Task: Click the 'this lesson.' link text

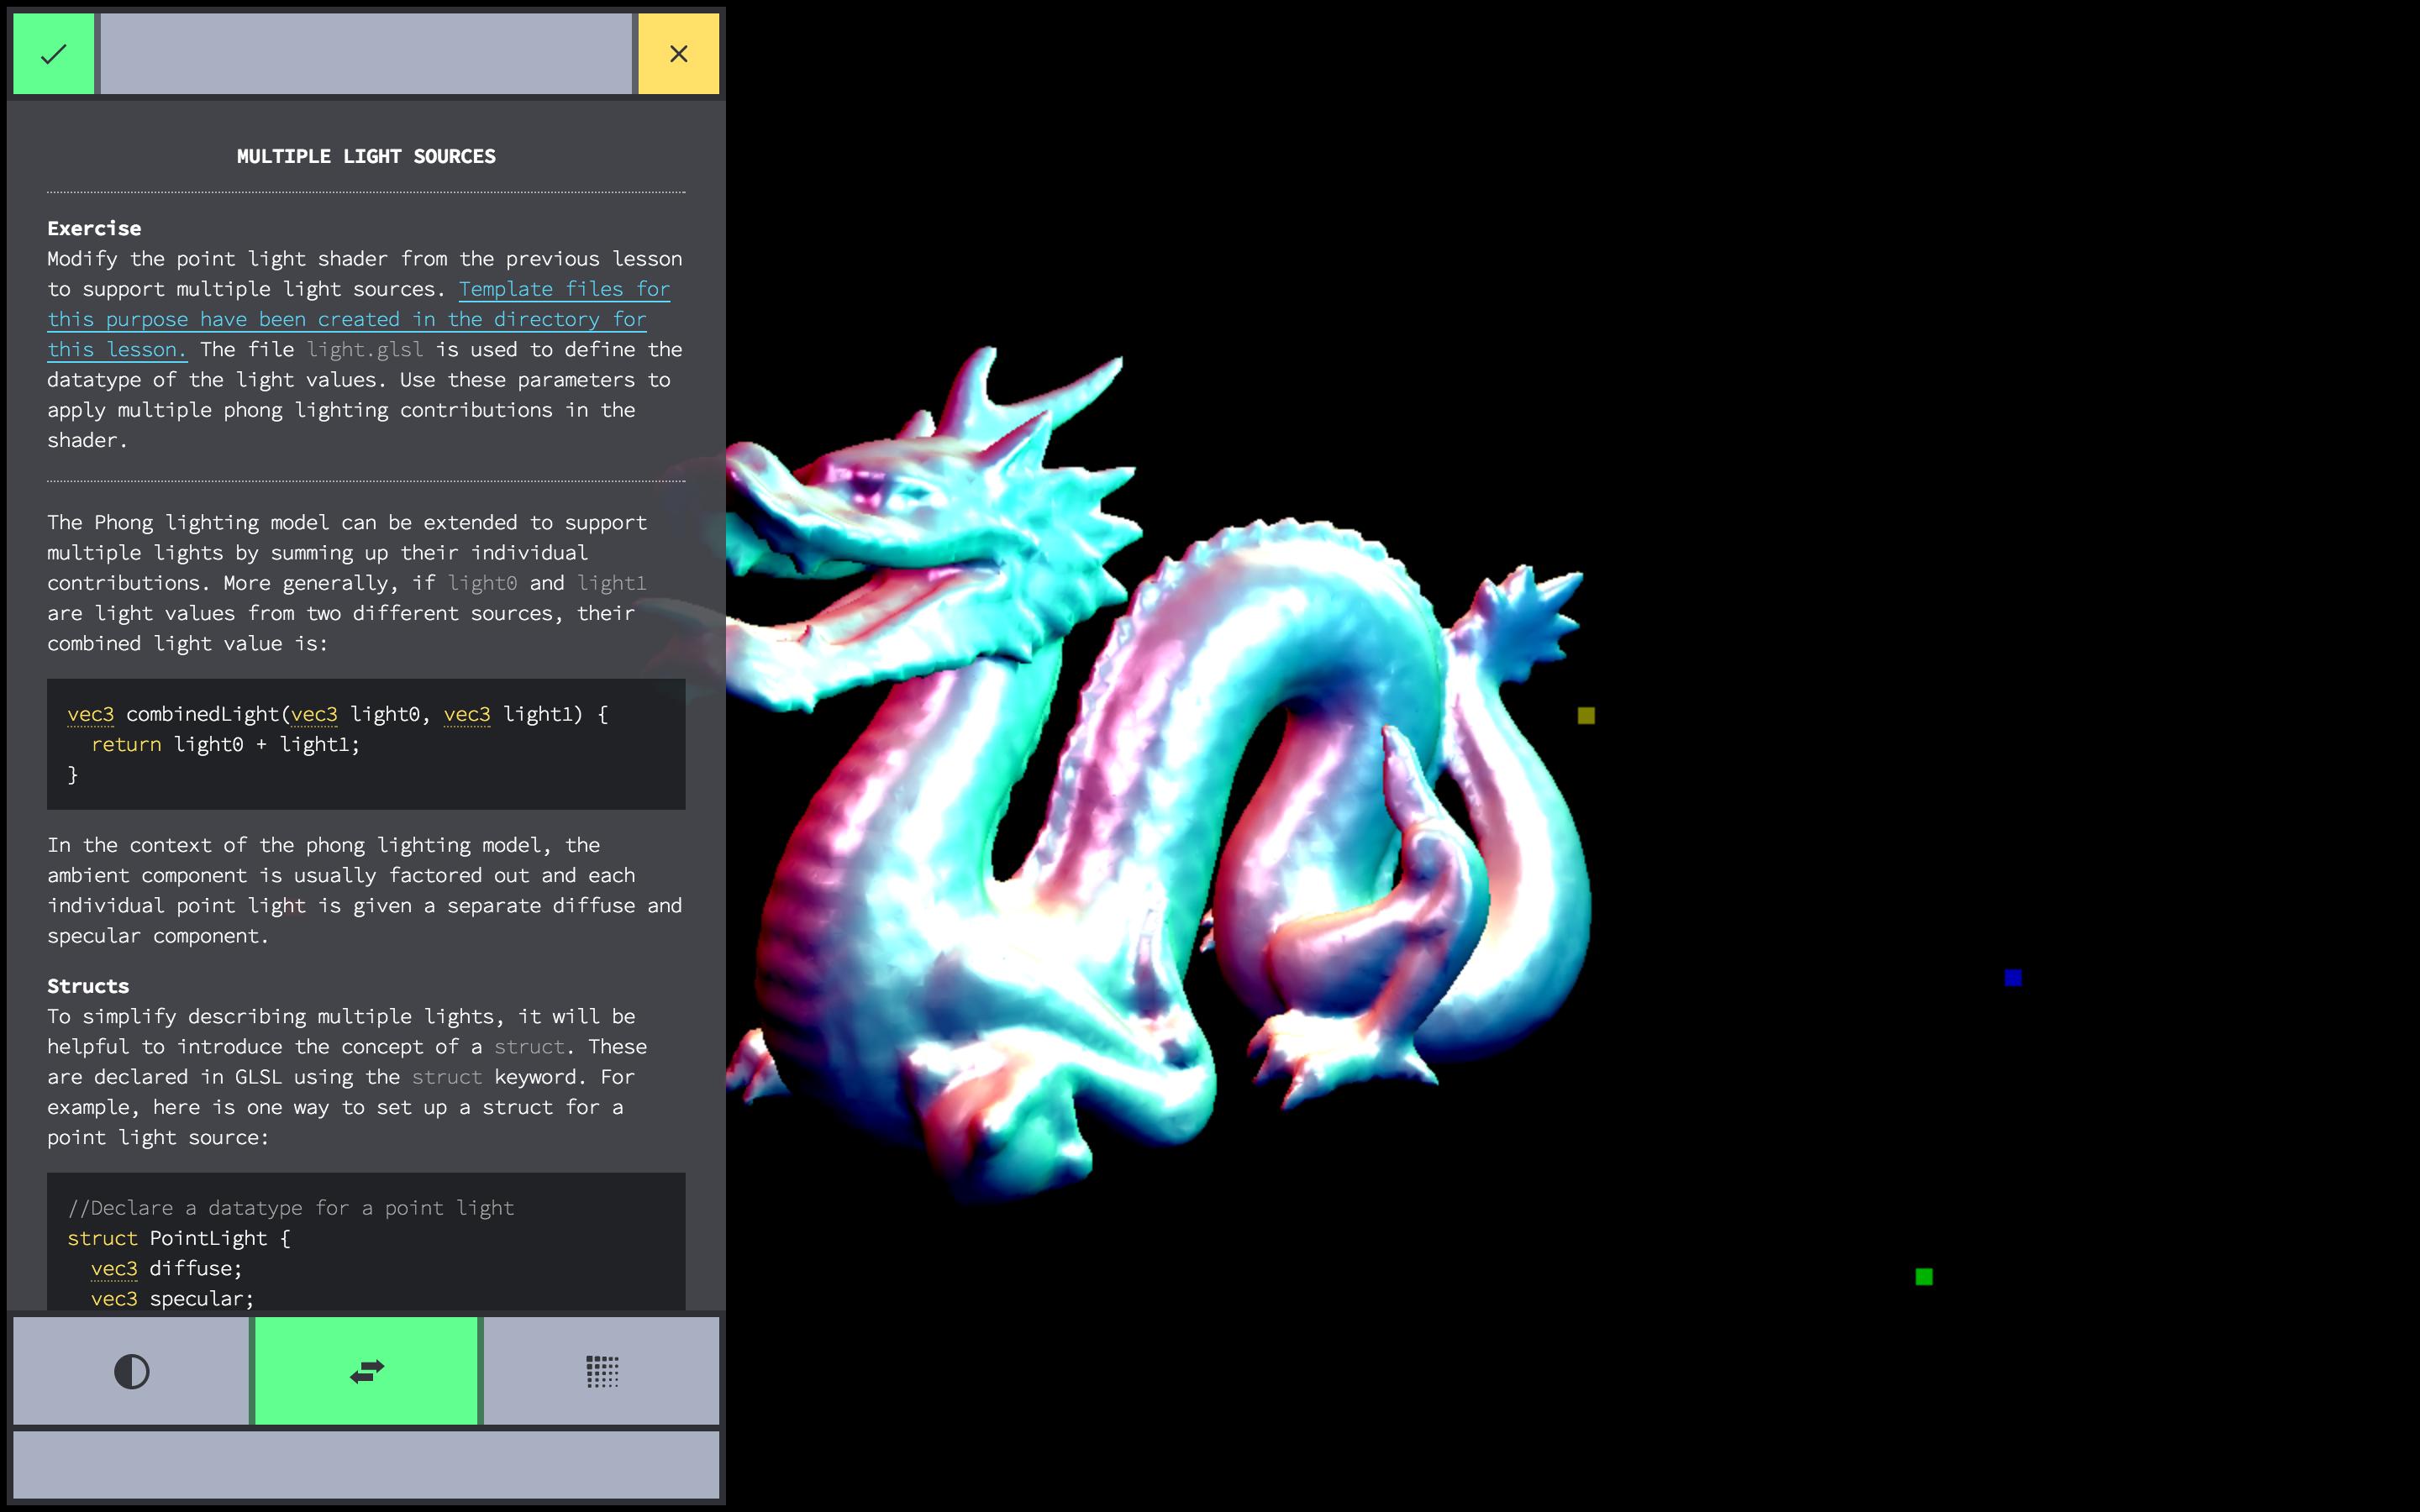Action: (116, 350)
